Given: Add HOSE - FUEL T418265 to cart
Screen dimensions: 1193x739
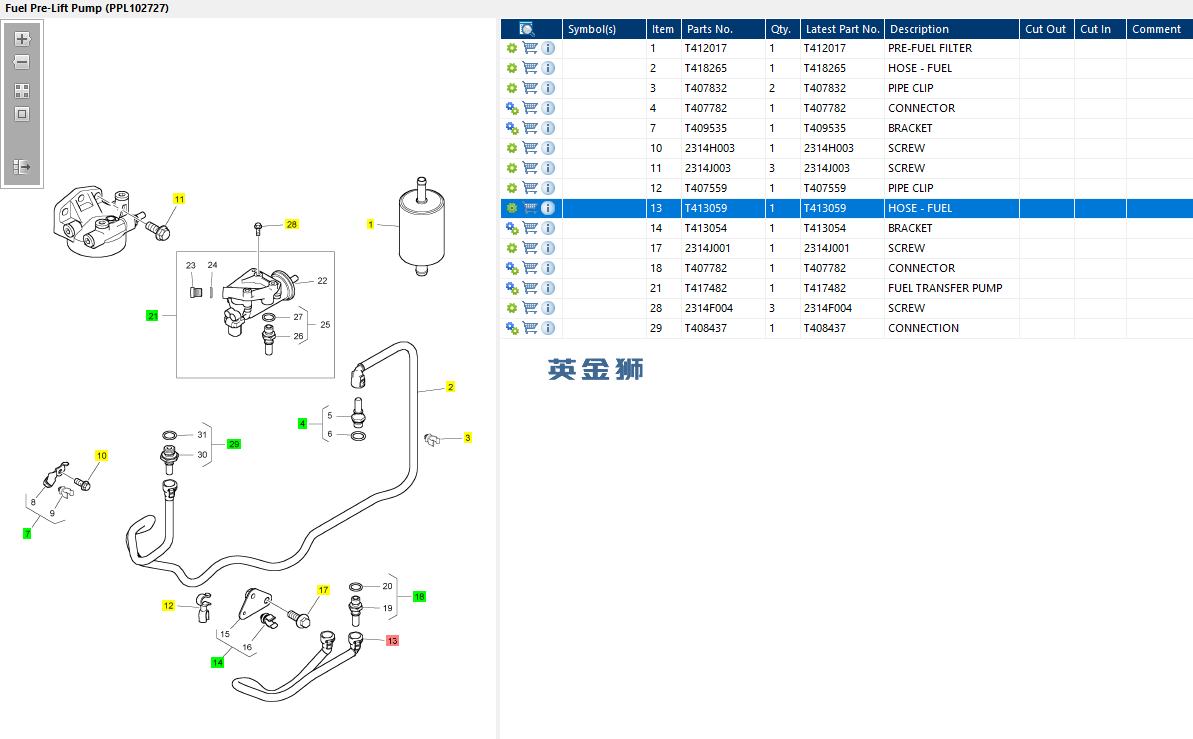Looking at the screenshot, I should tap(530, 68).
